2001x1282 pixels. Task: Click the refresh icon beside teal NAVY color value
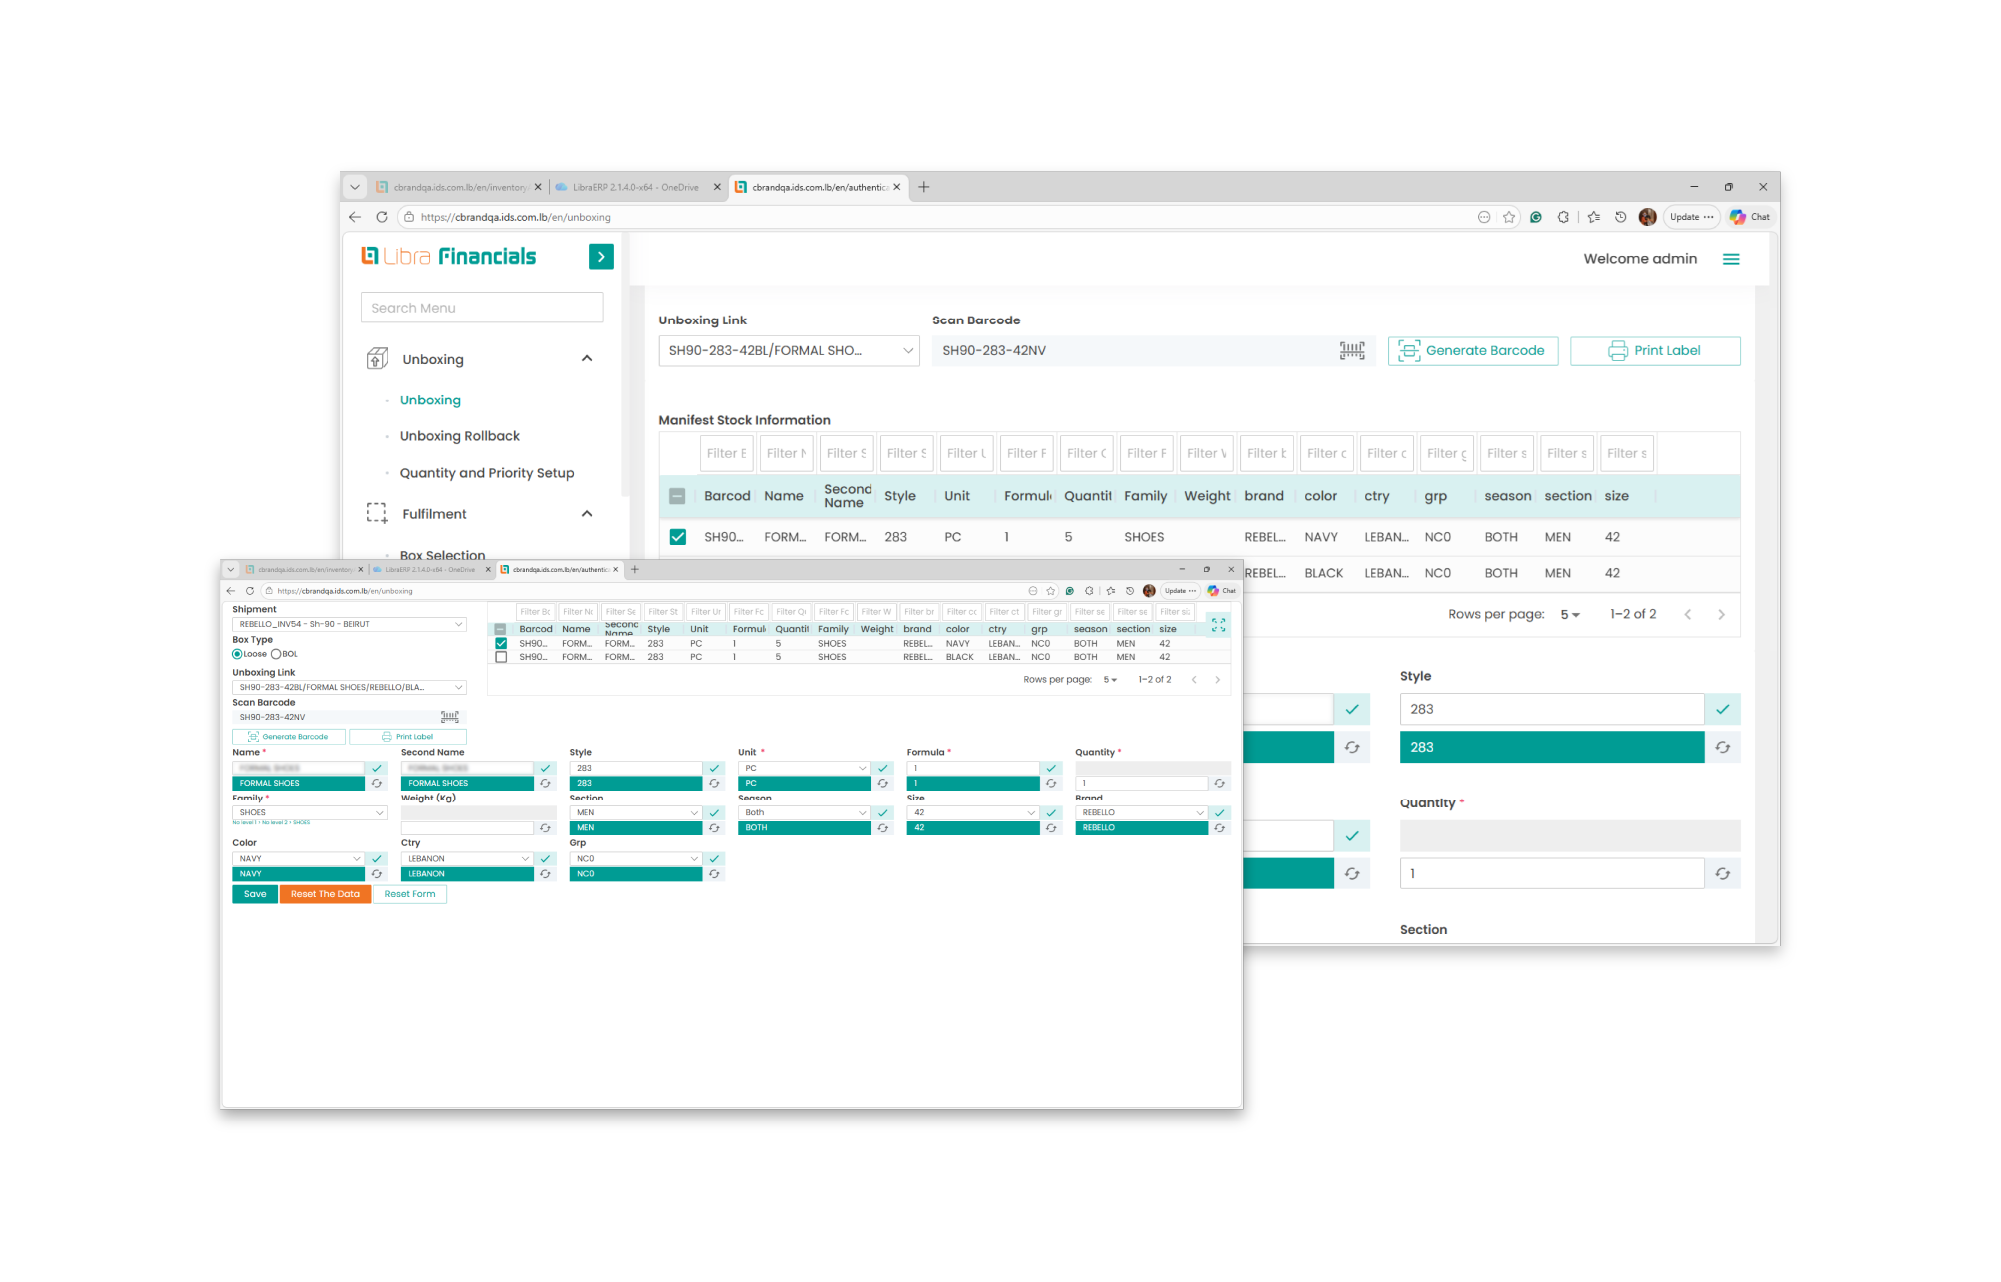coord(377,873)
